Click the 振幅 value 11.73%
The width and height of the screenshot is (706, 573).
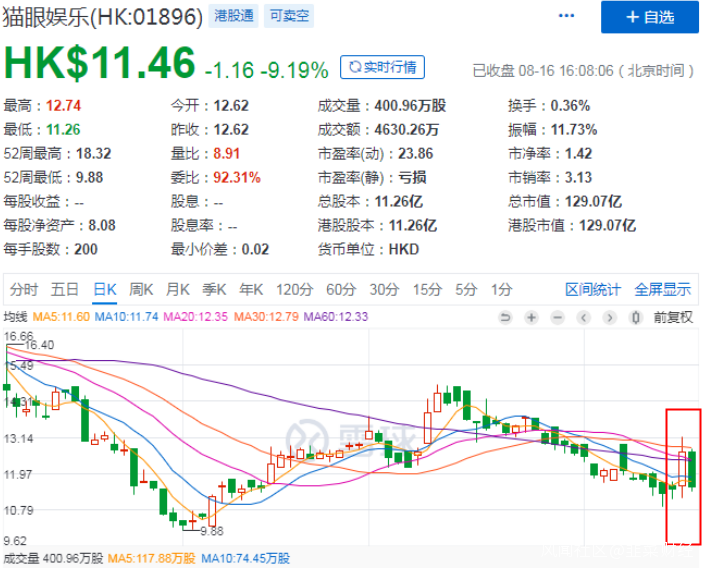point(574,130)
